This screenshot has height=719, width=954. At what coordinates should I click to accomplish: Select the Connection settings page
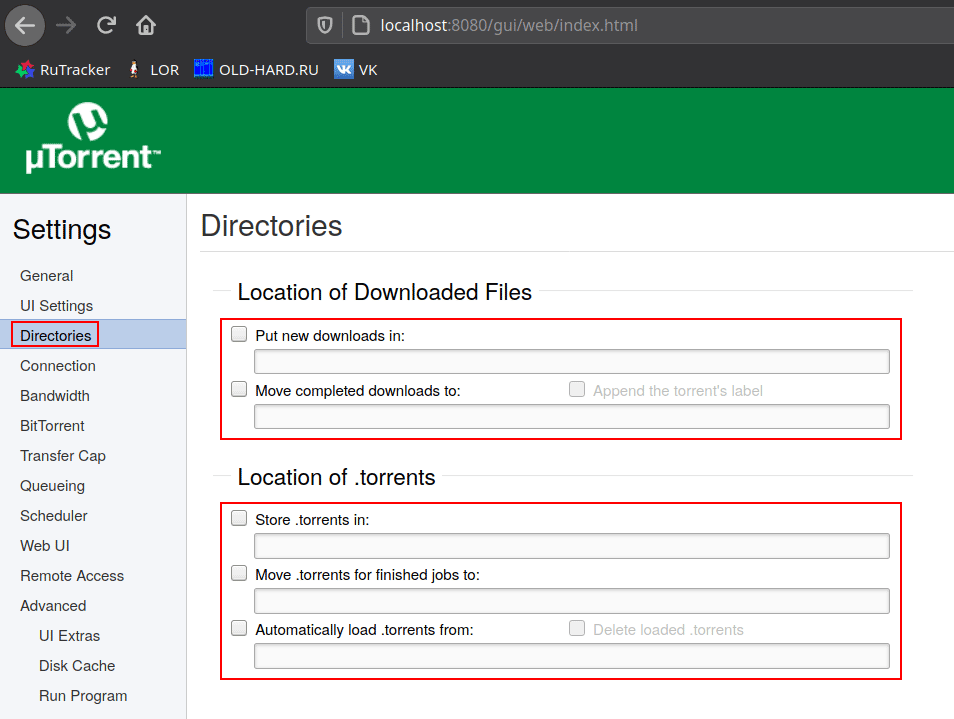[x=58, y=366]
